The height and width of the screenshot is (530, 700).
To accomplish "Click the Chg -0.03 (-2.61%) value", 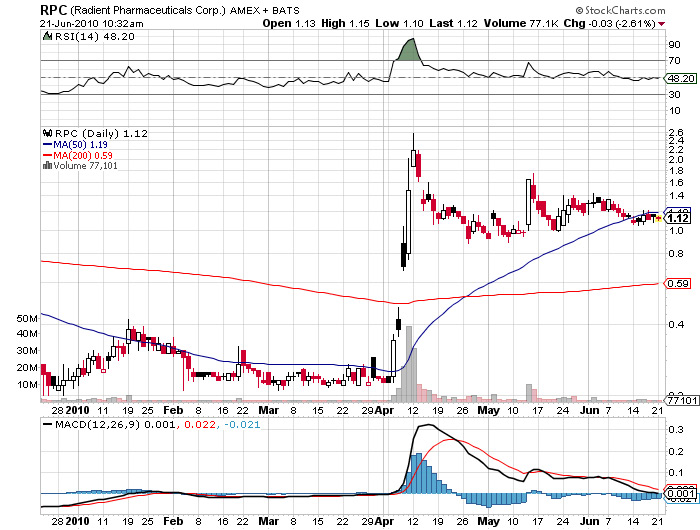I will 609,24.
